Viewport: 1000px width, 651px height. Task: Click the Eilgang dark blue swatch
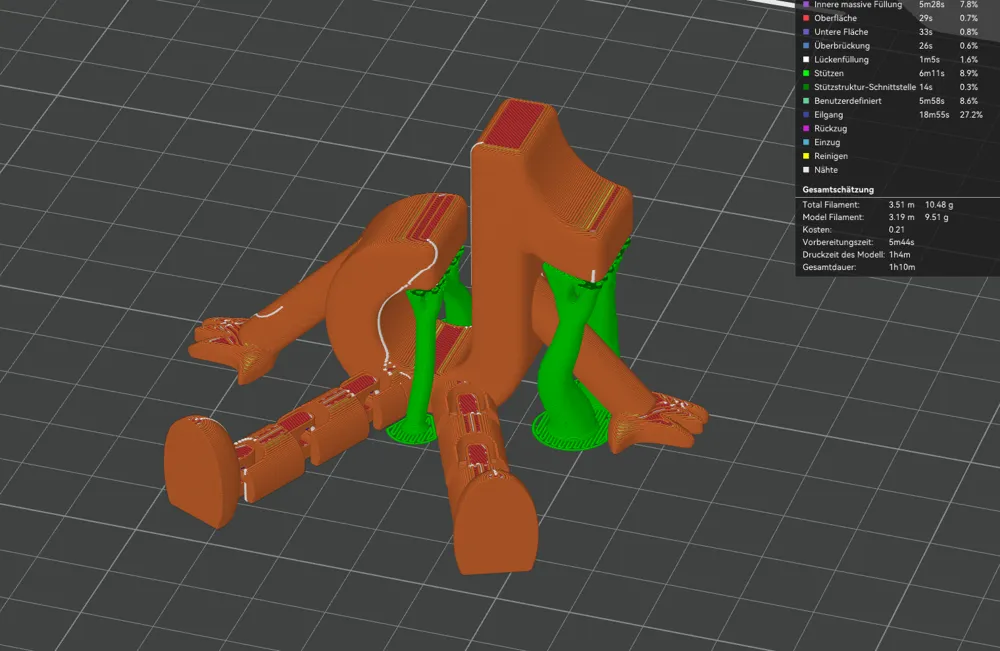[x=806, y=115]
